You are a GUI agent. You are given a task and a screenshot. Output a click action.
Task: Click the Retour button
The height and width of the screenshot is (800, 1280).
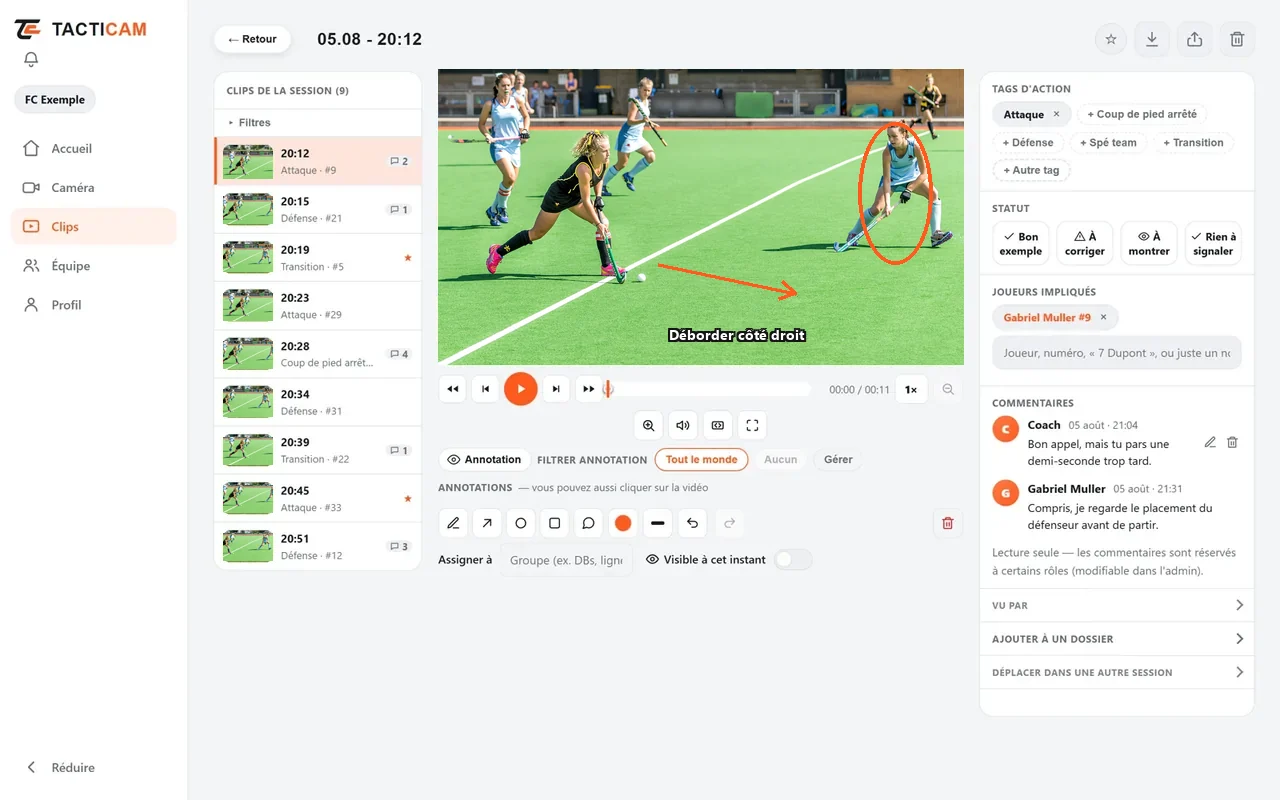(x=252, y=39)
